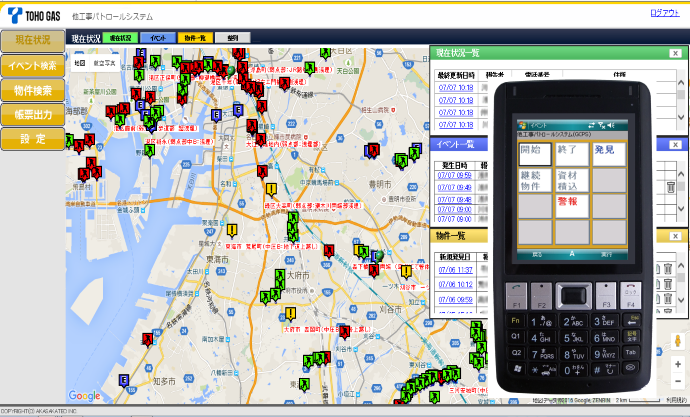The height and width of the screenshot is (417, 690).
Task: Tap the Windows Start logo on phone screen
Action: click(522, 125)
